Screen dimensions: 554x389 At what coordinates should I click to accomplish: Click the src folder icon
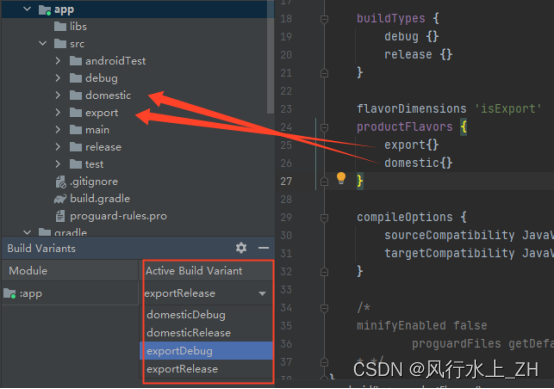(60, 44)
